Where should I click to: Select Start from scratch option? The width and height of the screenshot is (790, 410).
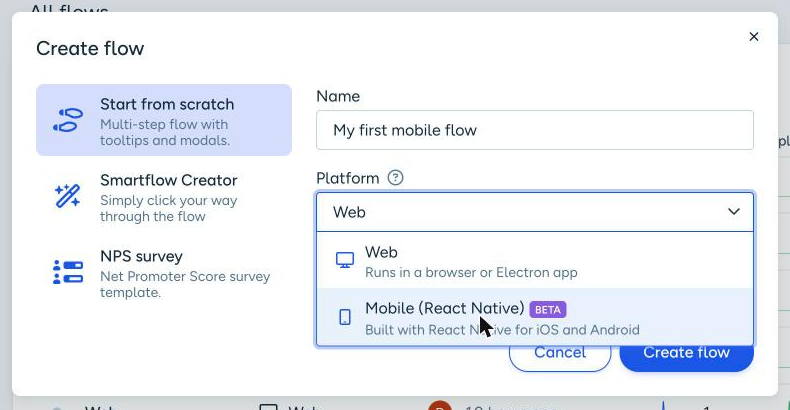[164, 120]
